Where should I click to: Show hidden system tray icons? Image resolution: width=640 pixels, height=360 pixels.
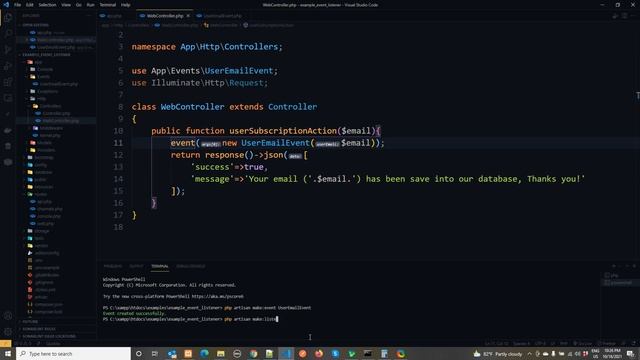click(529, 354)
